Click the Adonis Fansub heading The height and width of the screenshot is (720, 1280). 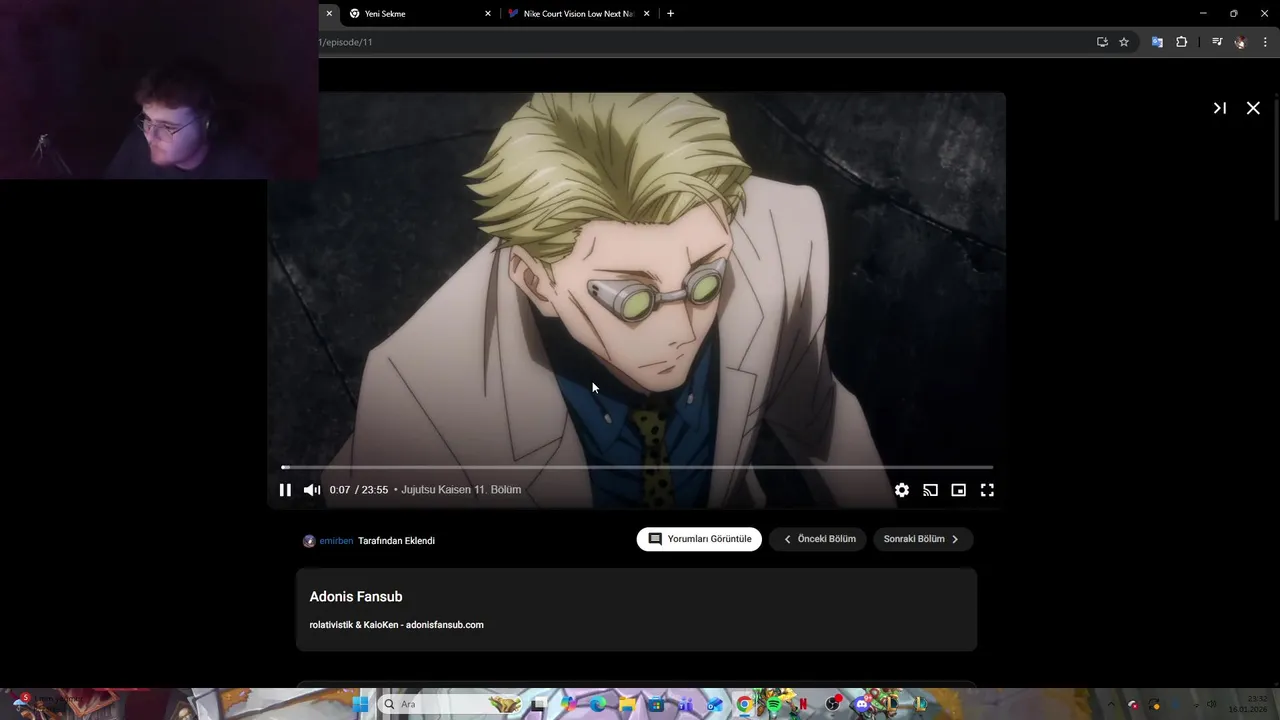[356, 597]
